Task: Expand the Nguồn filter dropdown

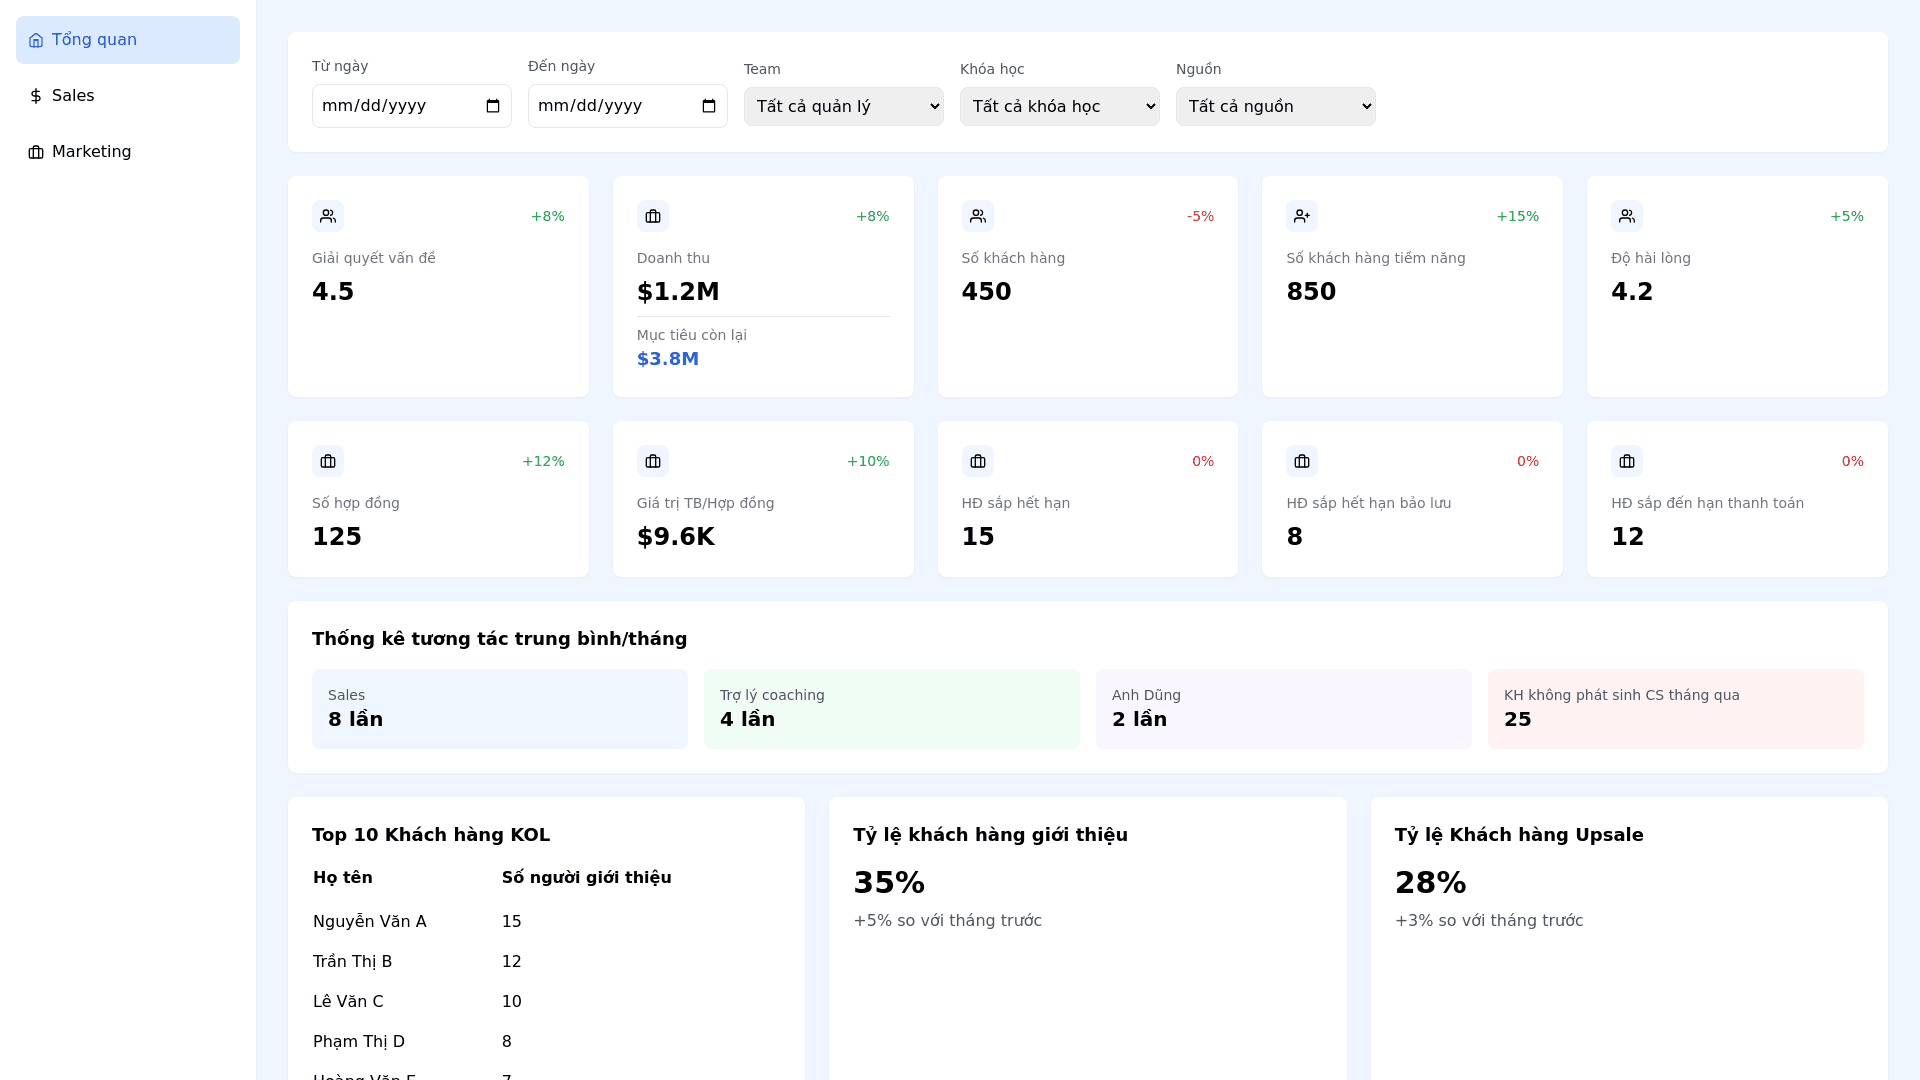Action: 1275,106
